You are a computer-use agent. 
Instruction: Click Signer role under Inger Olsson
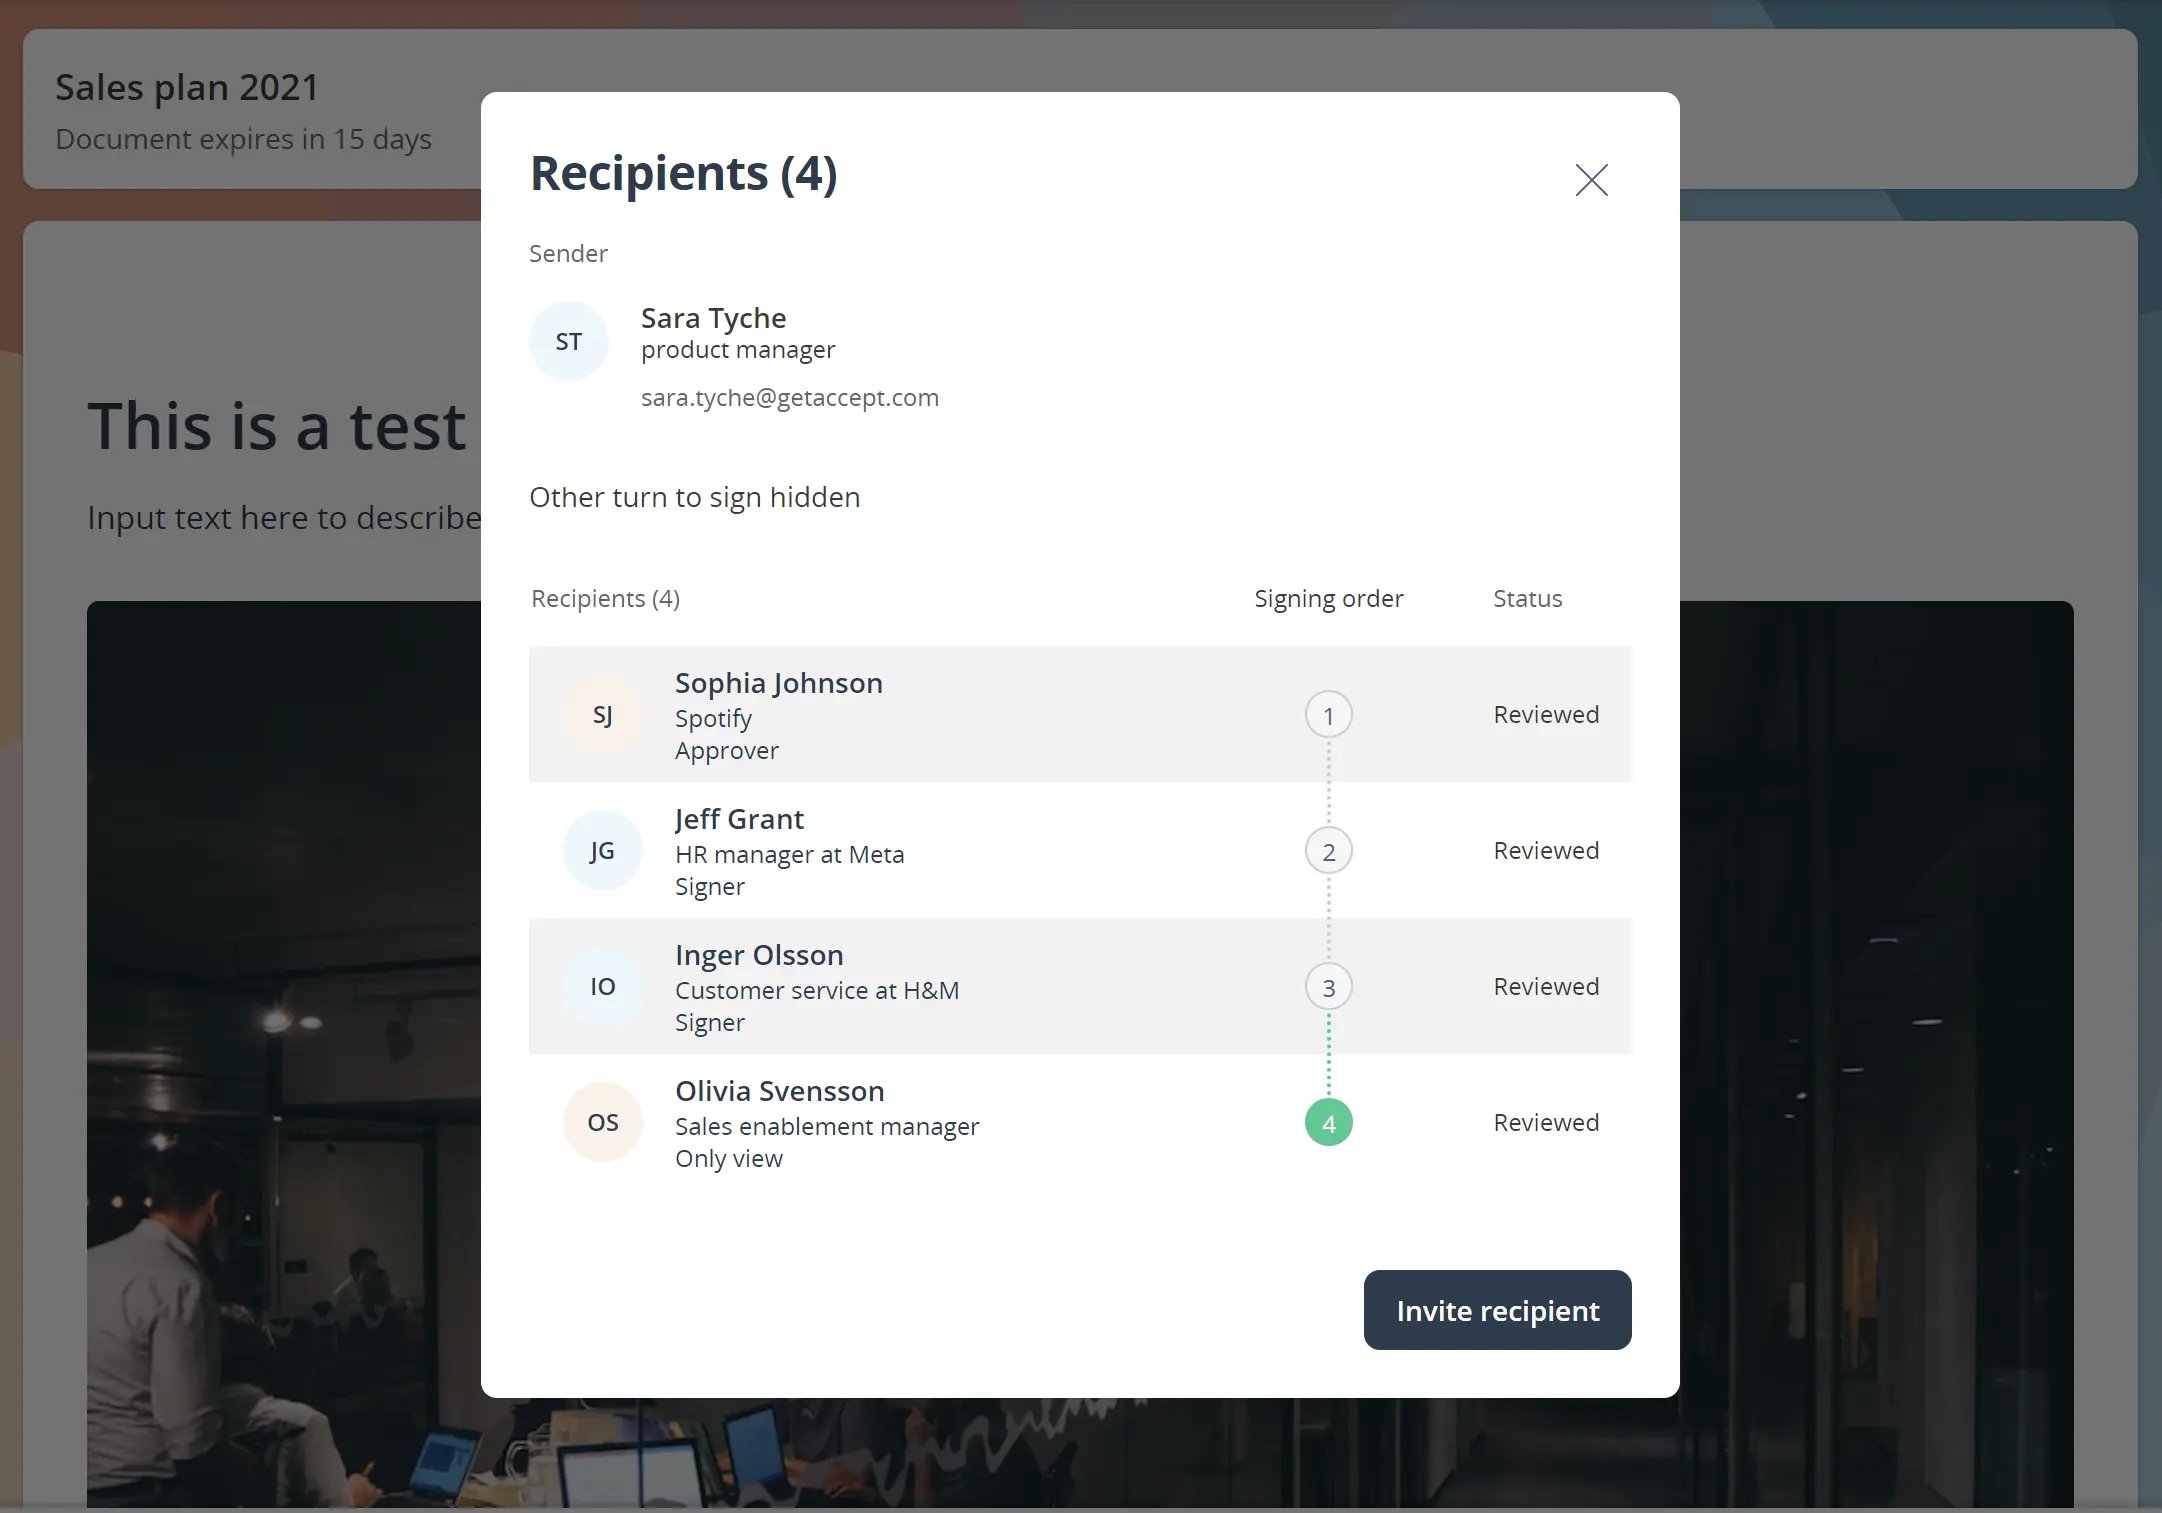coord(710,1023)
